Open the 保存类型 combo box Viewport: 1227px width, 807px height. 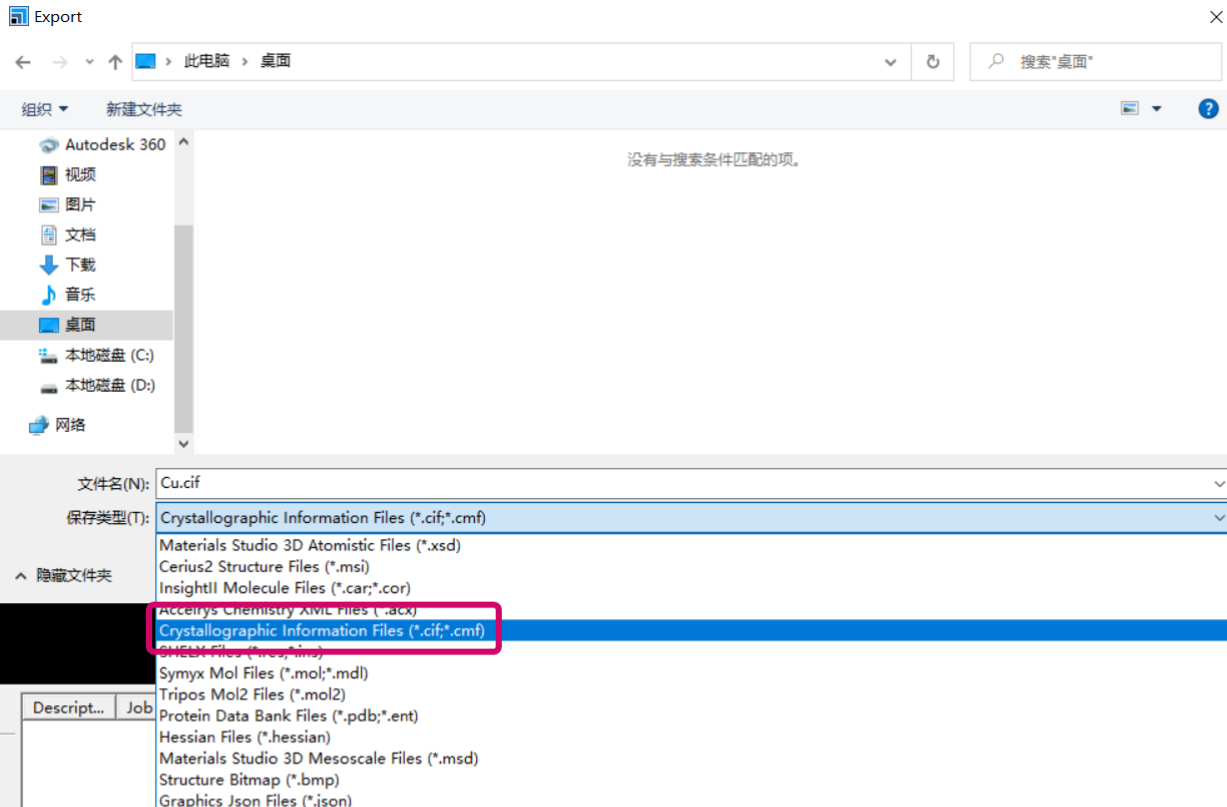click(x=692, y=518)
